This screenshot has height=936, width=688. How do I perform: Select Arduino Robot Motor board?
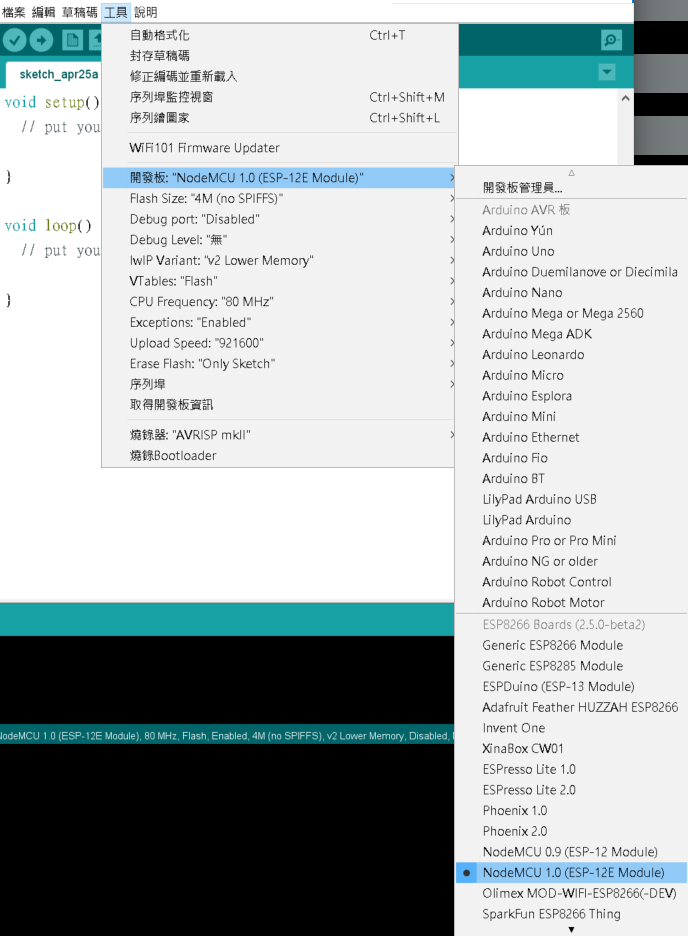tap(571, 602)
